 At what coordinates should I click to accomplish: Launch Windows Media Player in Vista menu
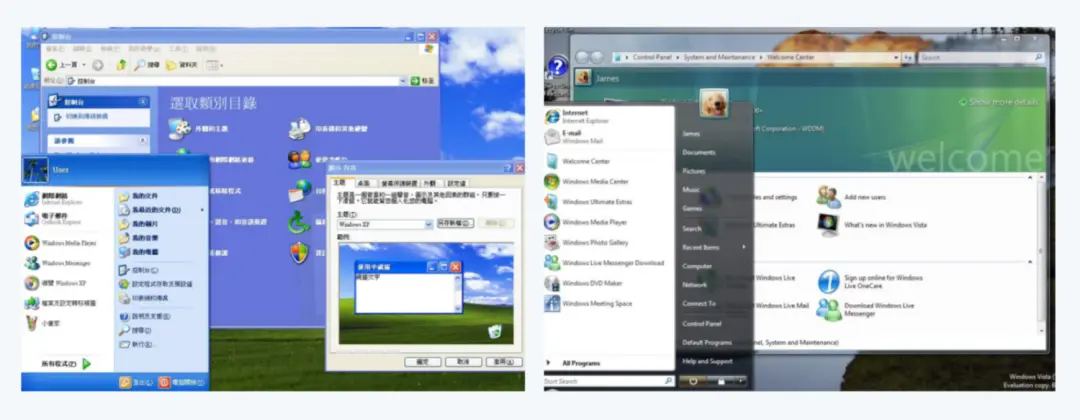[586, 222]
